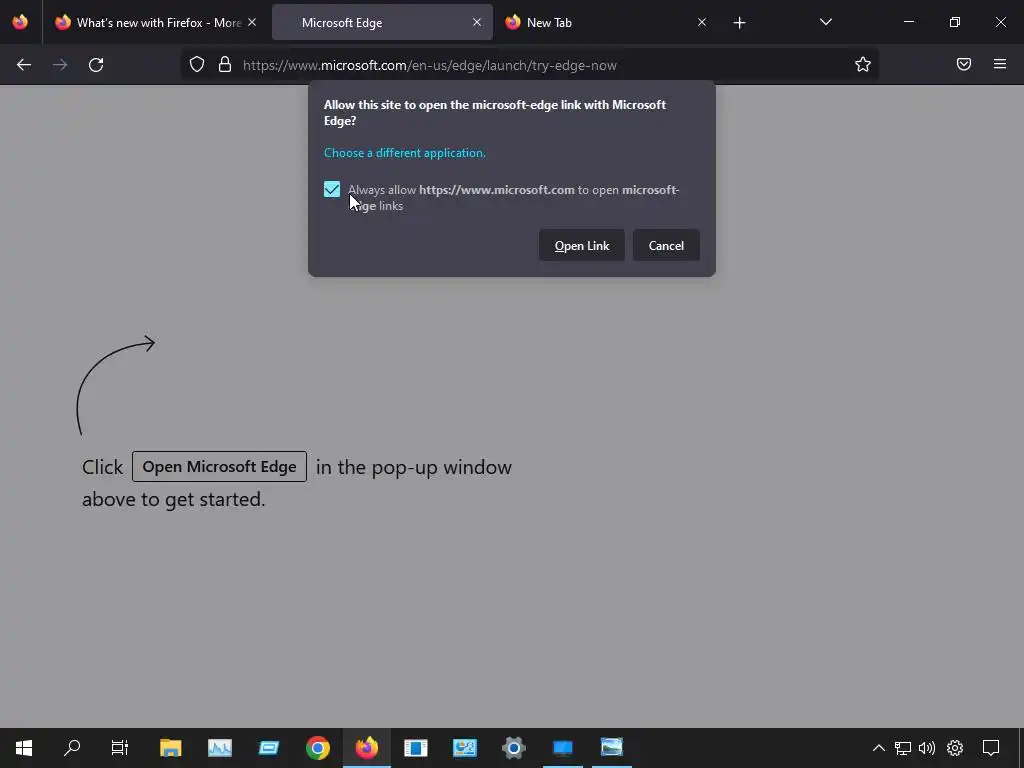Image resolution: width=1024 pixels, height=768 pixels.
Task: Open the blue monitor app on taskbar
Action: tap(562, 748)
